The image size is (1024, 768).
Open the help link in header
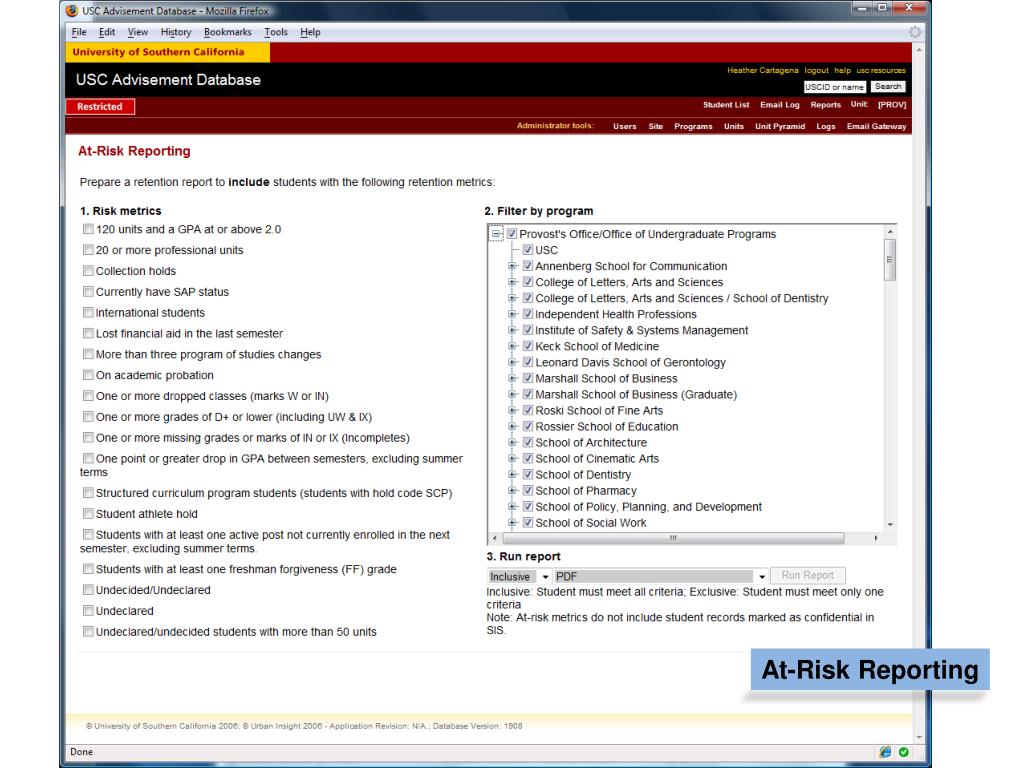tap(842, 71)
